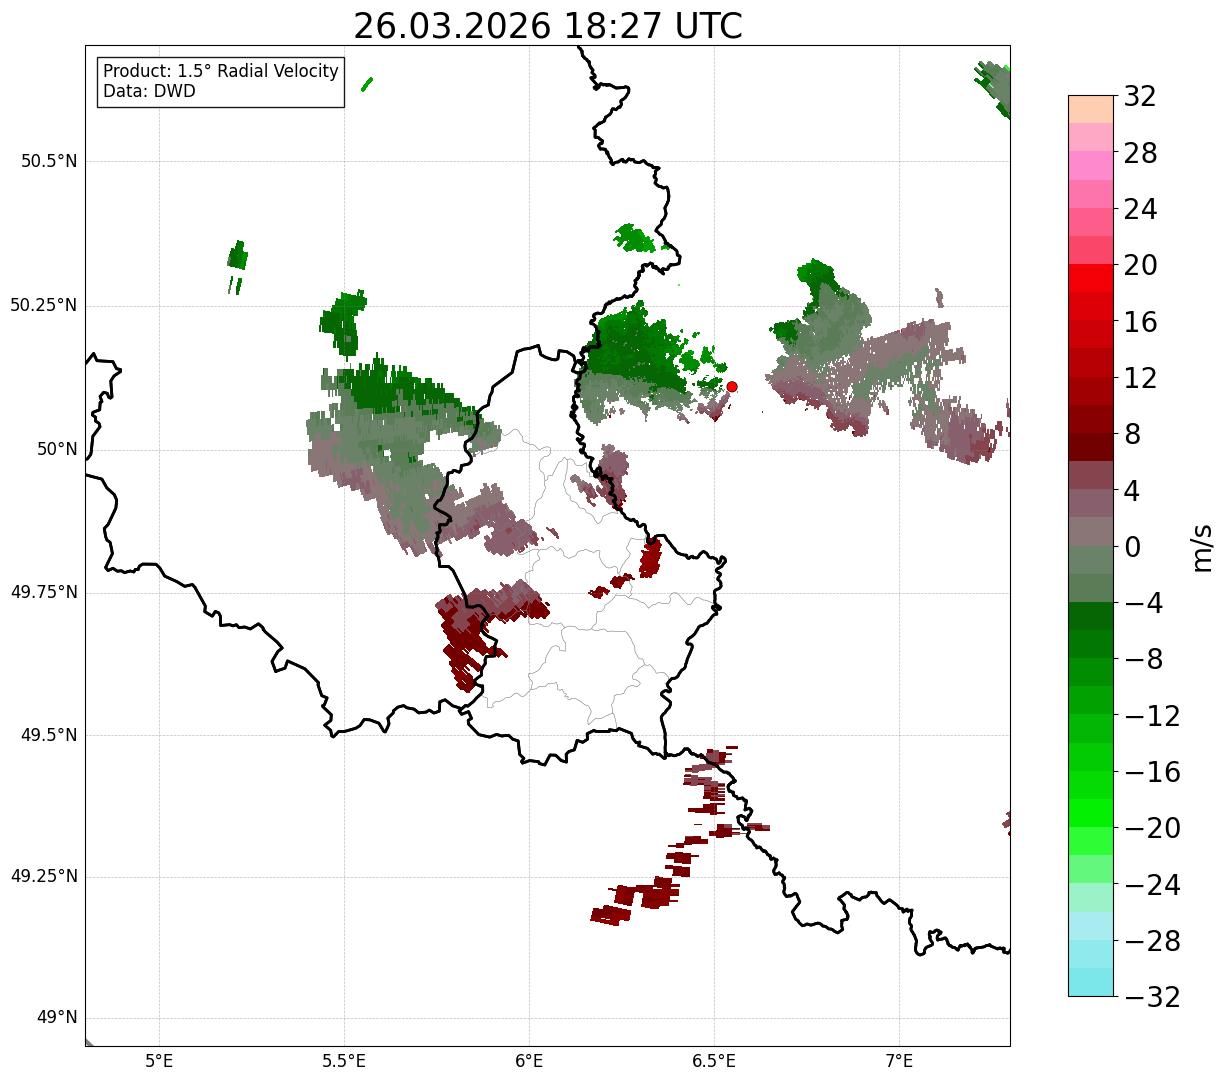
Task: Click the 50.5°N latitude label
Action: click(49, 161)
